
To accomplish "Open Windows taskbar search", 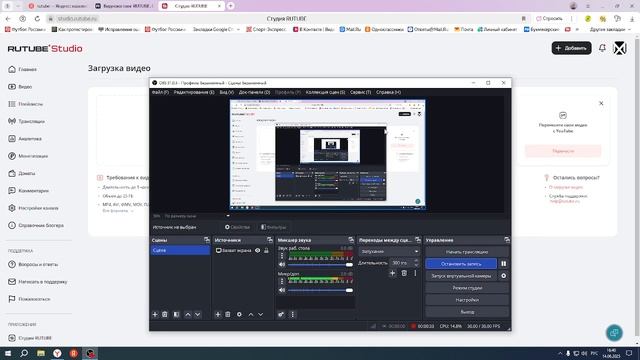I will tap(24, 353).
